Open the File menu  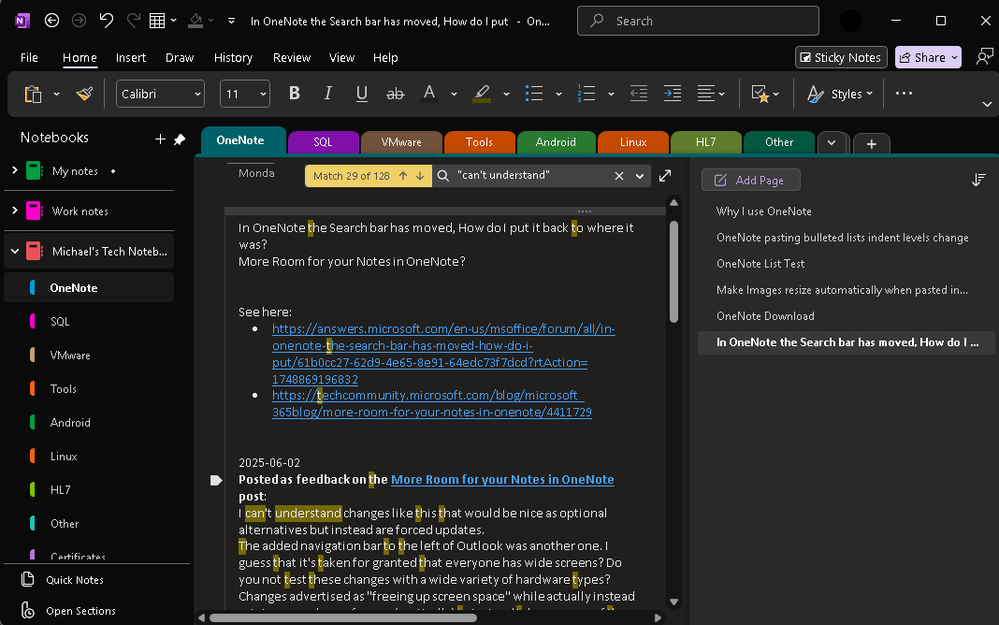[x=29, y=57]
